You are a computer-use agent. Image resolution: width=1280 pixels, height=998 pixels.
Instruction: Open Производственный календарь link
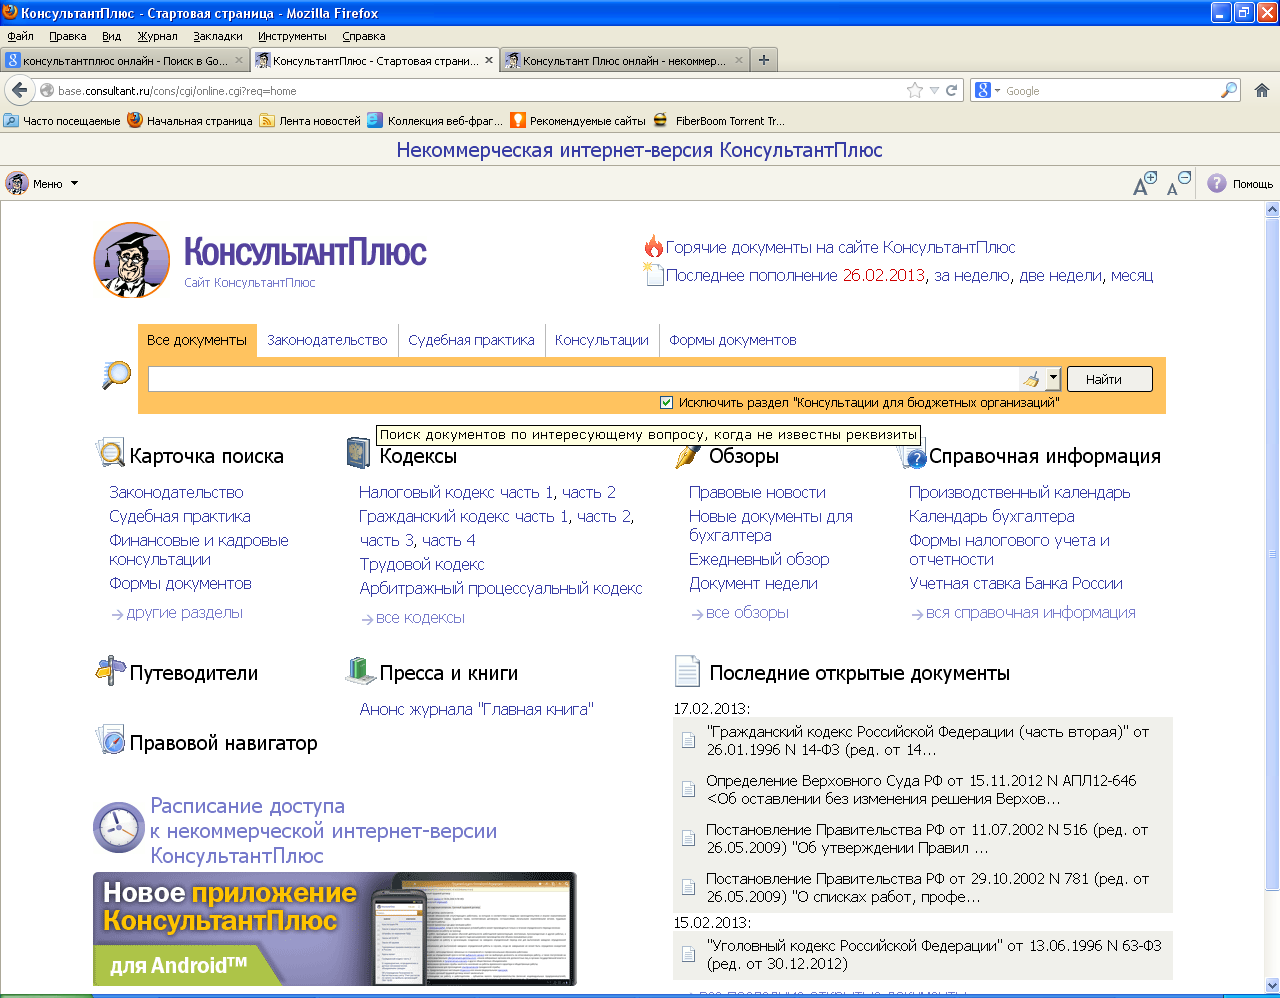tap(1019, 492)
